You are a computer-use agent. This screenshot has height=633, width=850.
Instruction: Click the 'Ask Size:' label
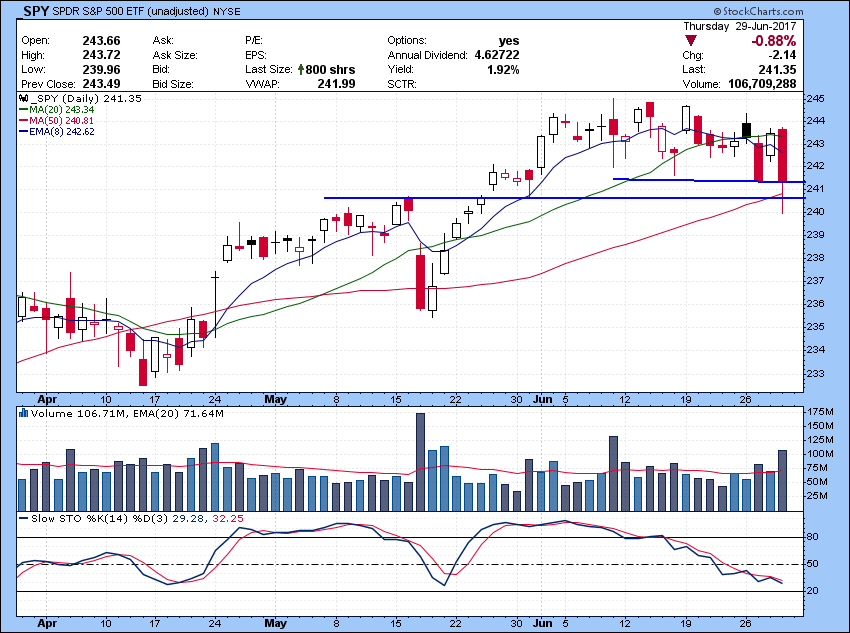coord(175,55)
